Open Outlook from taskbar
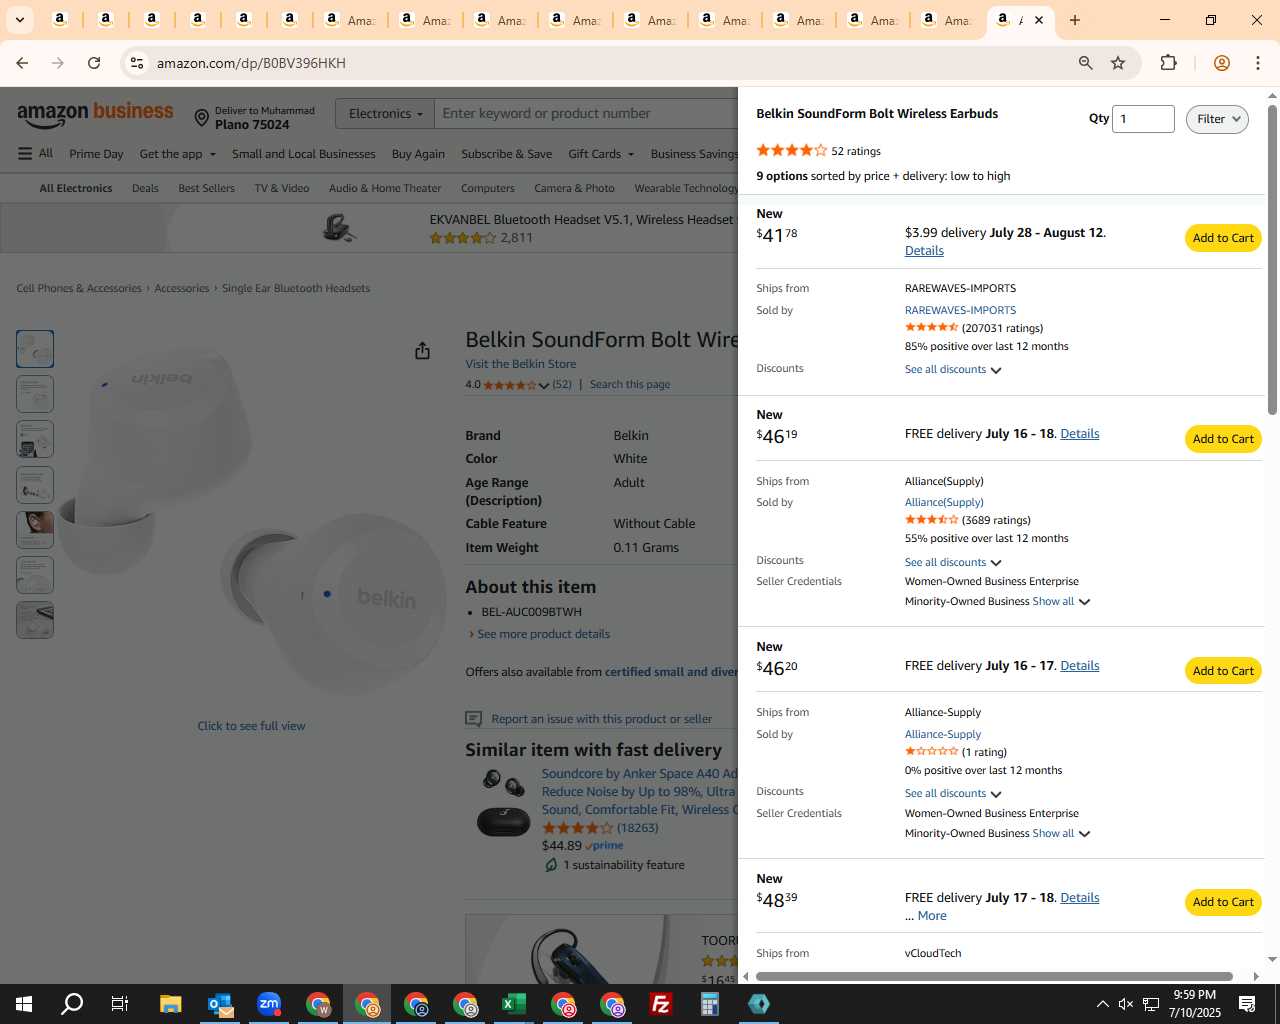 tap(220, 1004)
